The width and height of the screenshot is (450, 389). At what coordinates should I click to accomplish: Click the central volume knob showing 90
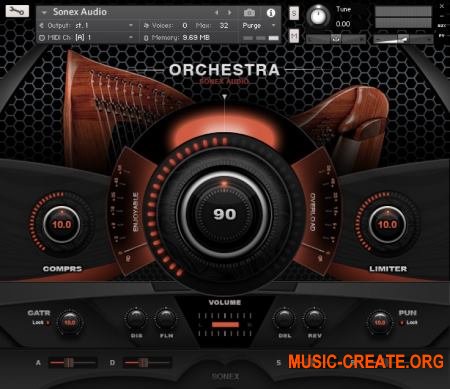[x=225, y=214]
